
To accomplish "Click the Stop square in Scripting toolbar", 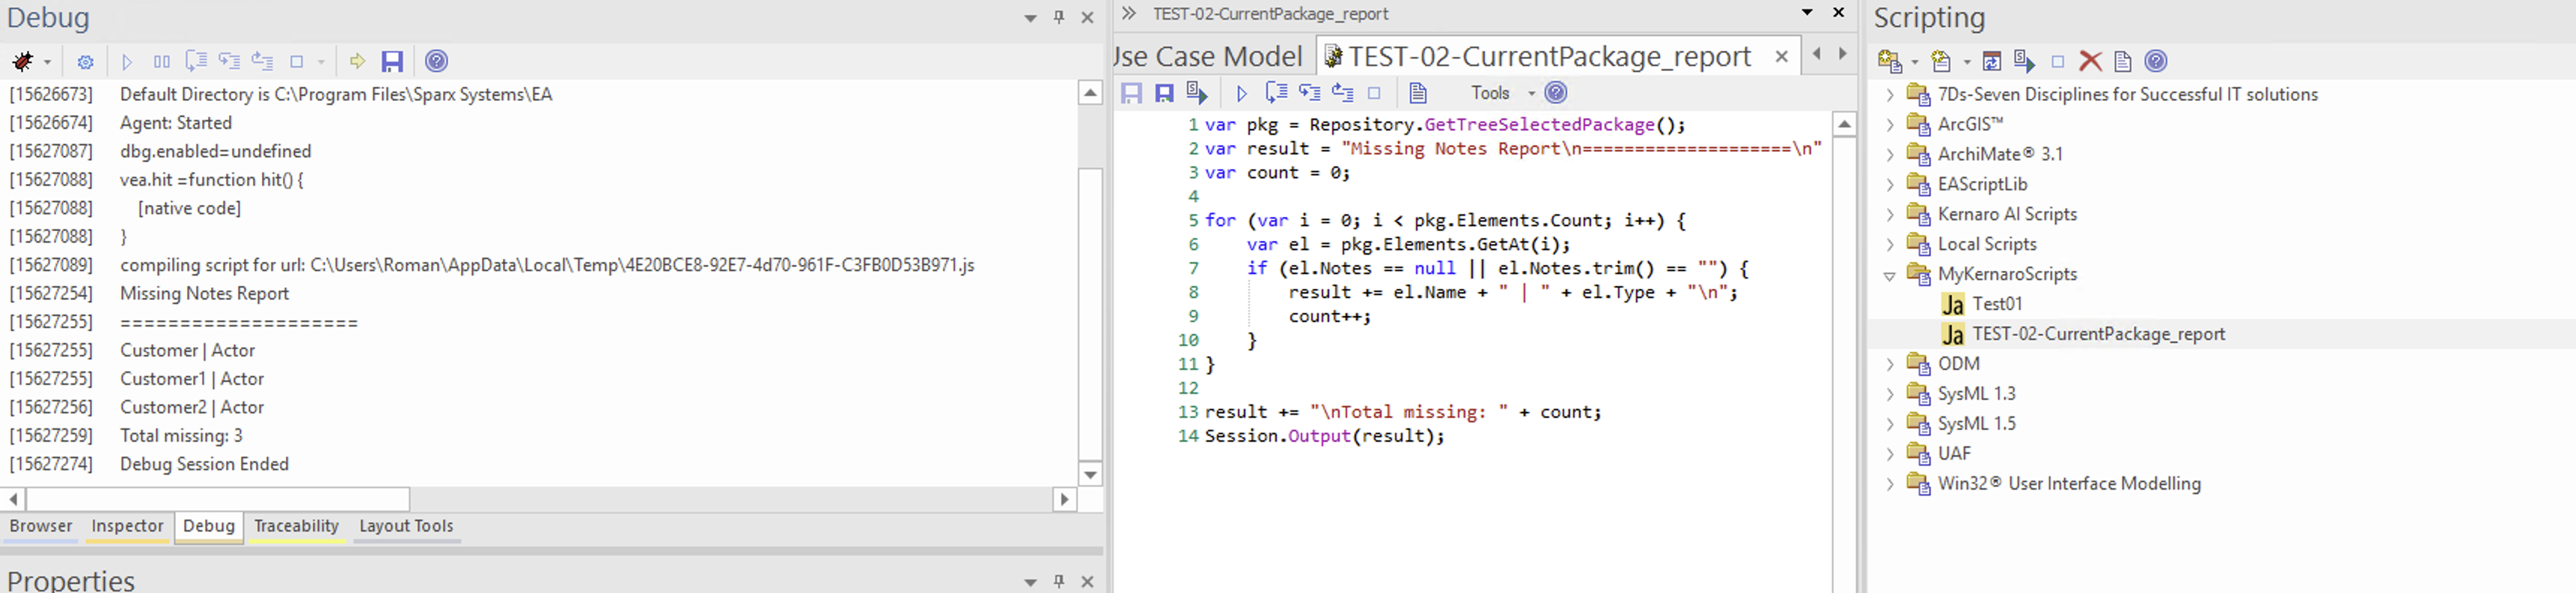I will pos(2057,62).
